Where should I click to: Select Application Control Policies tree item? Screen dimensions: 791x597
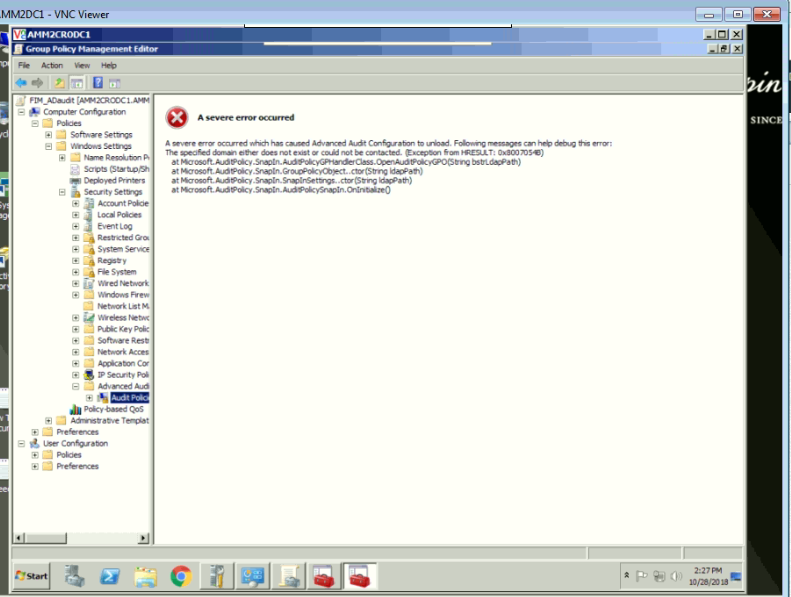click(123, 363)
